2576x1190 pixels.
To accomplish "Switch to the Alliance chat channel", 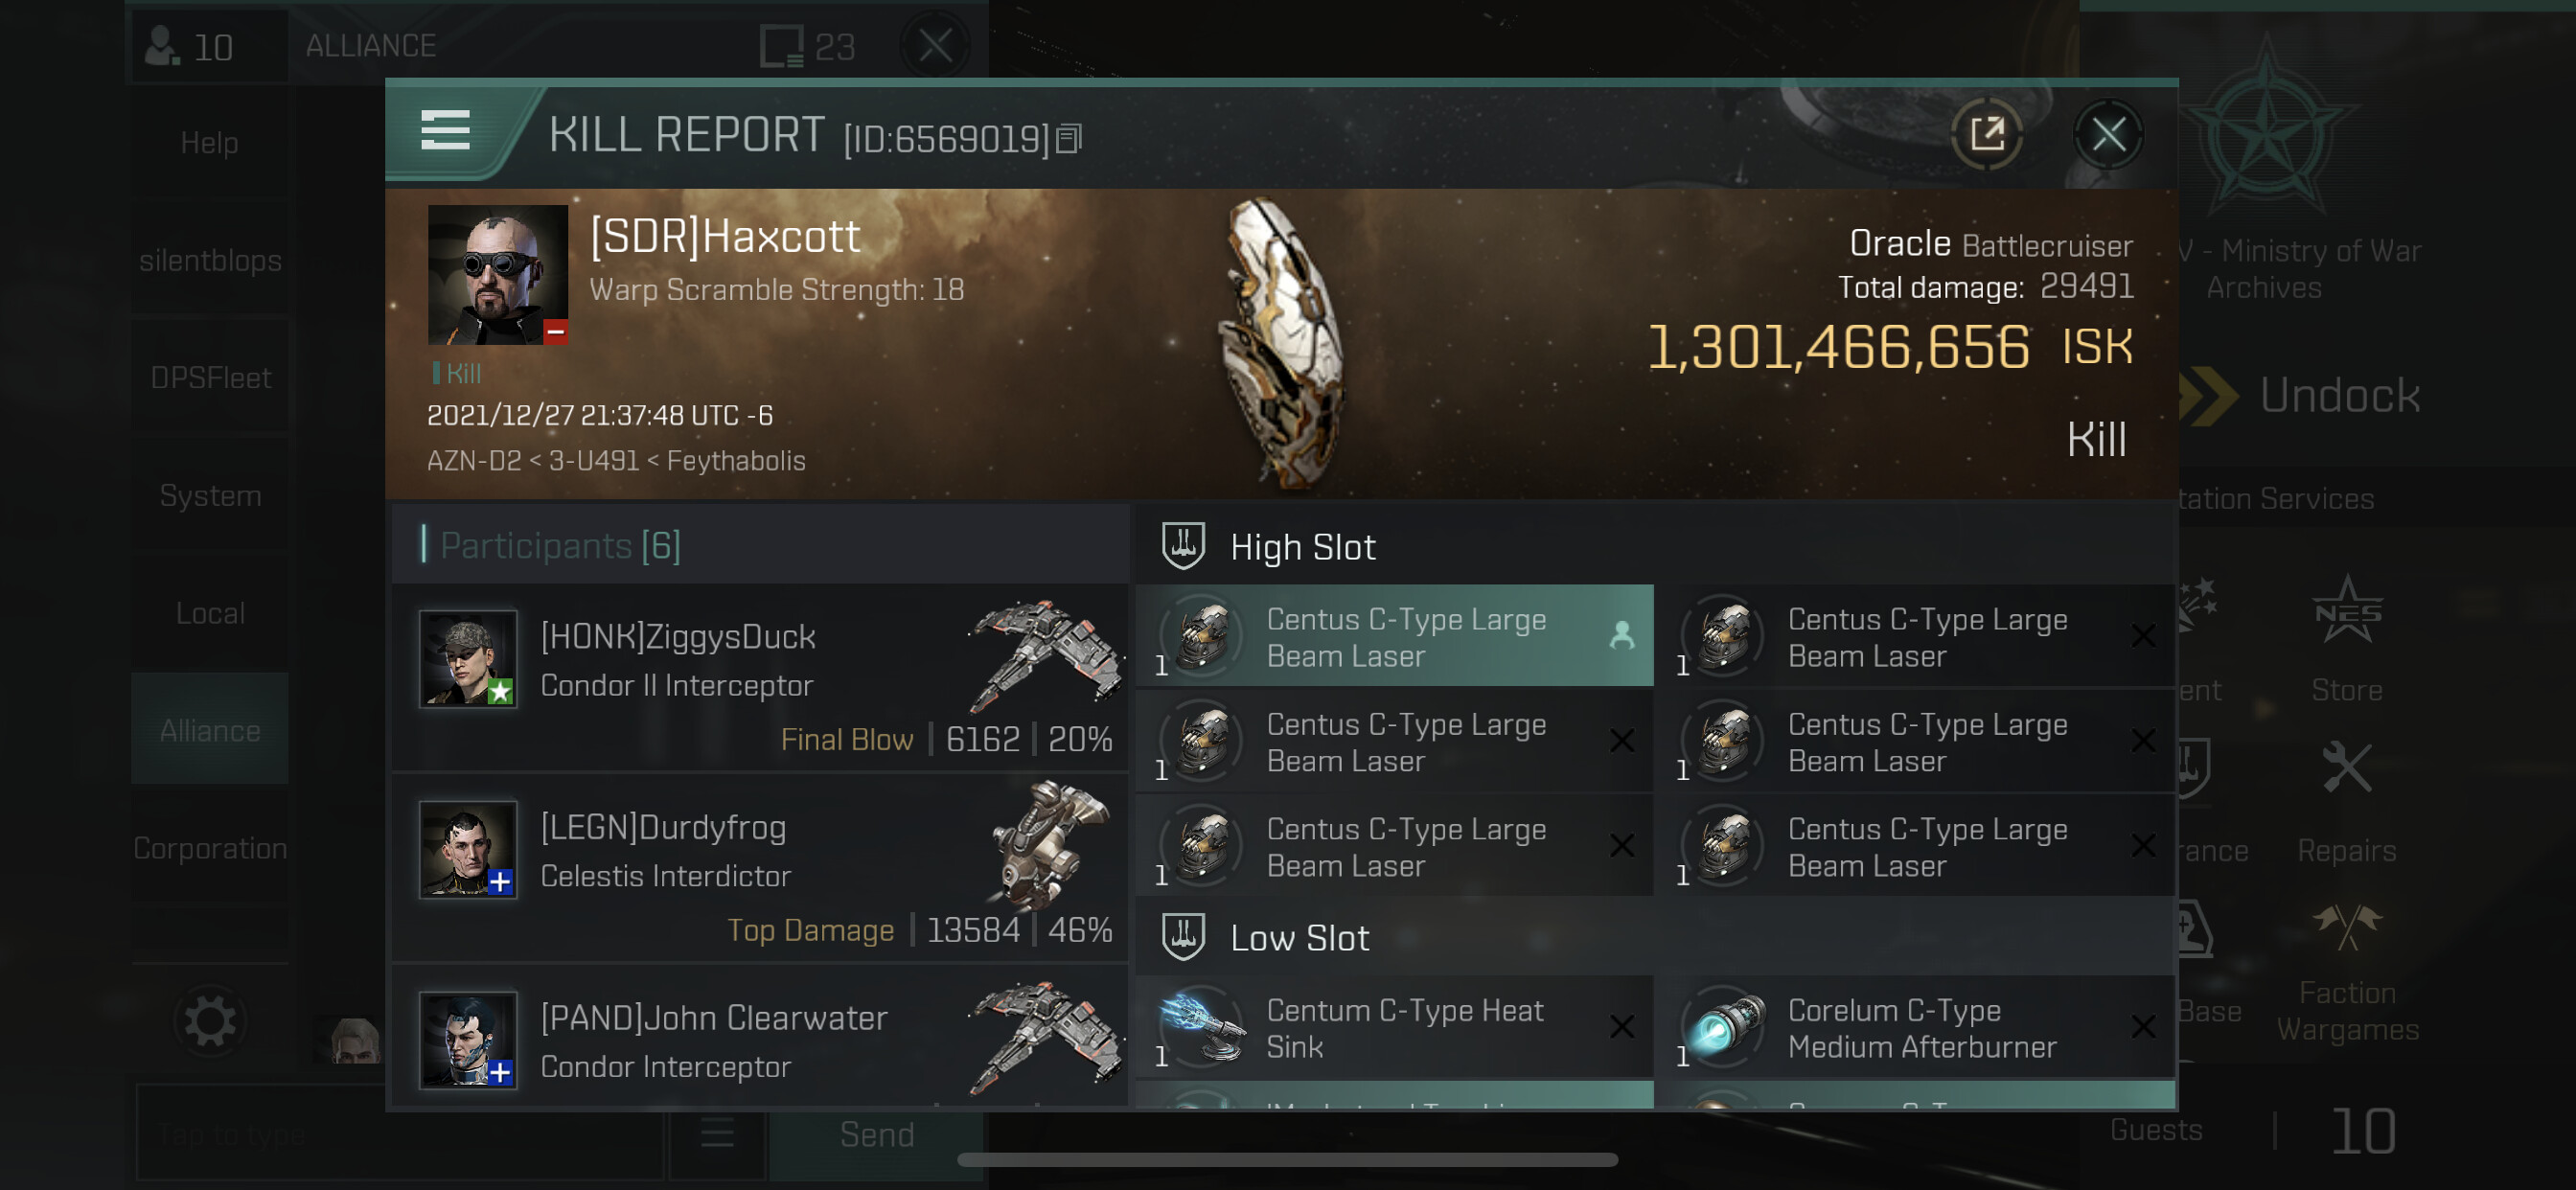I will 210,730.
